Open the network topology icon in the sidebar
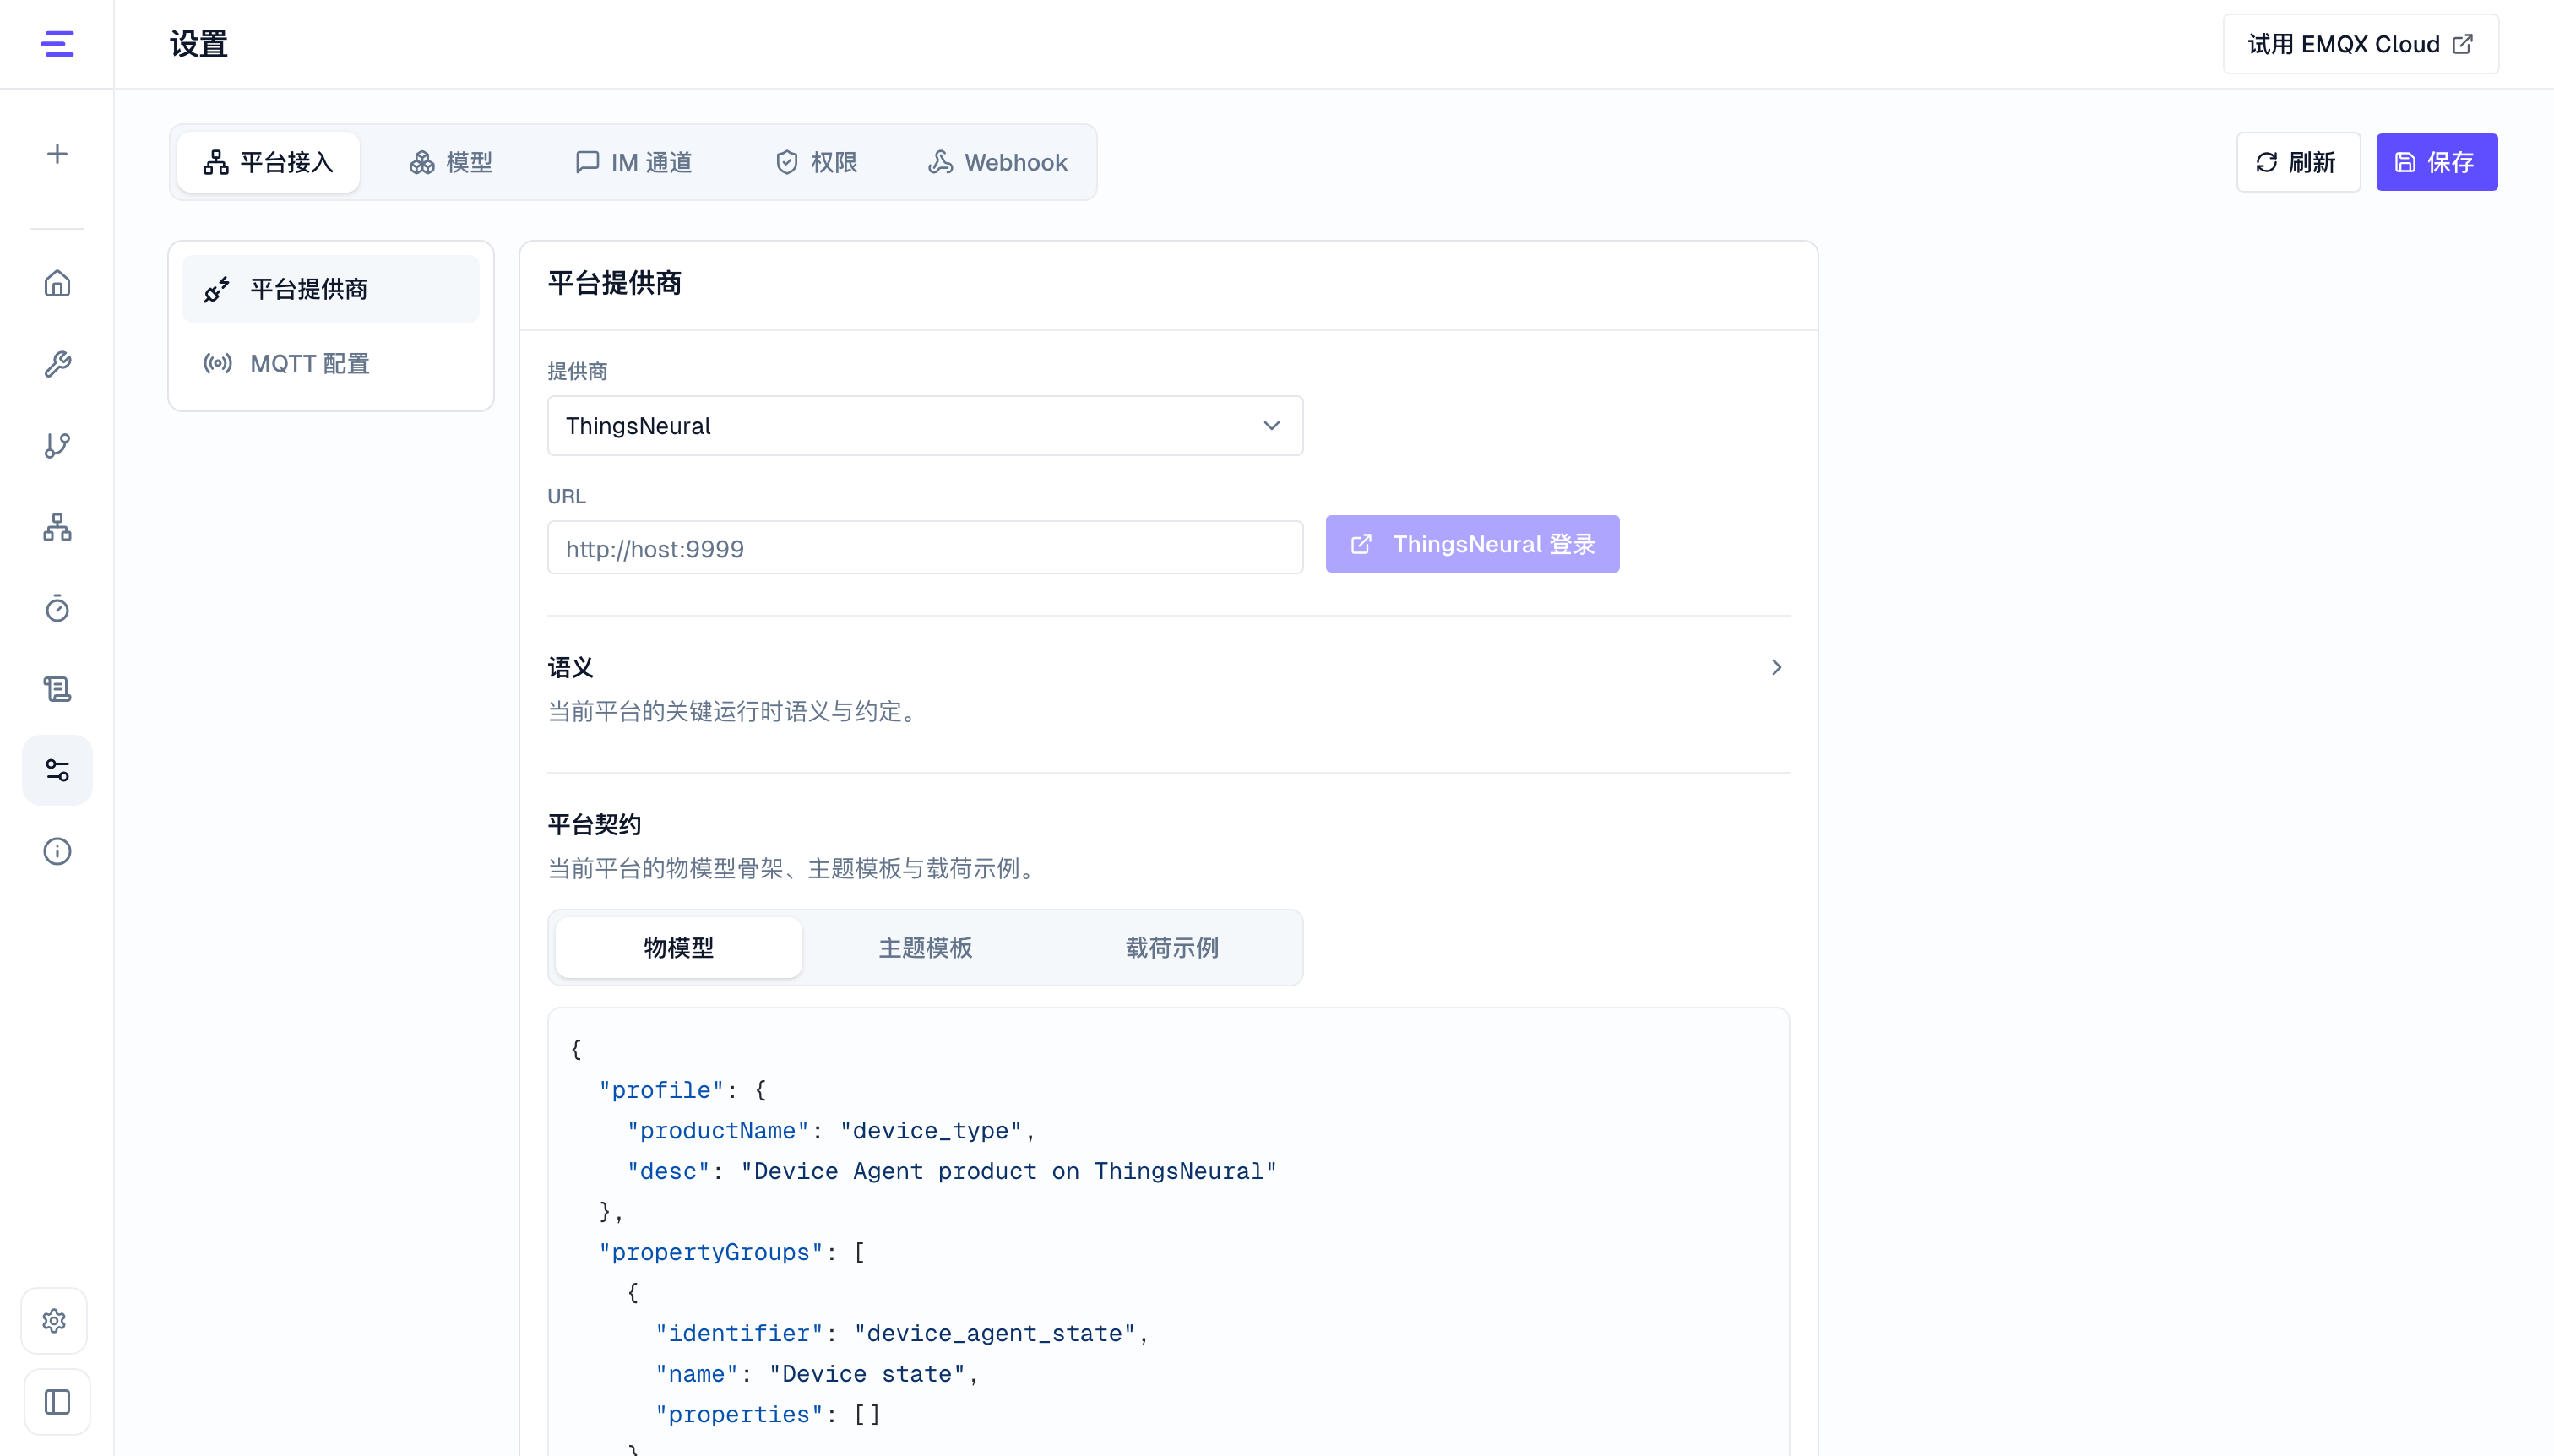Viewport: 2554px width, 1456px height. [x=57, y=527]
